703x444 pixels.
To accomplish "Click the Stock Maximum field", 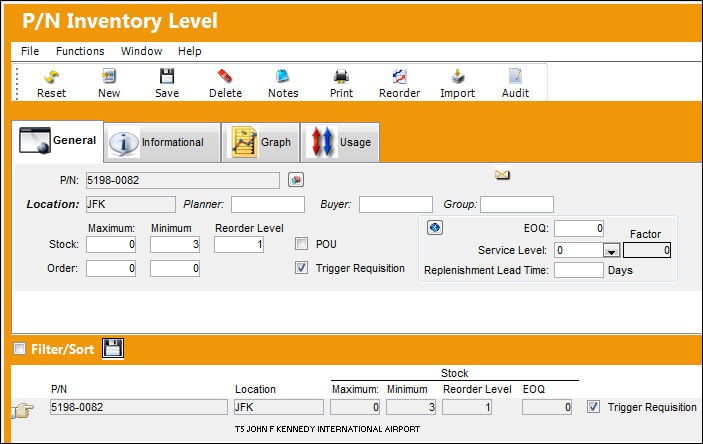I will tap(111, 244).
